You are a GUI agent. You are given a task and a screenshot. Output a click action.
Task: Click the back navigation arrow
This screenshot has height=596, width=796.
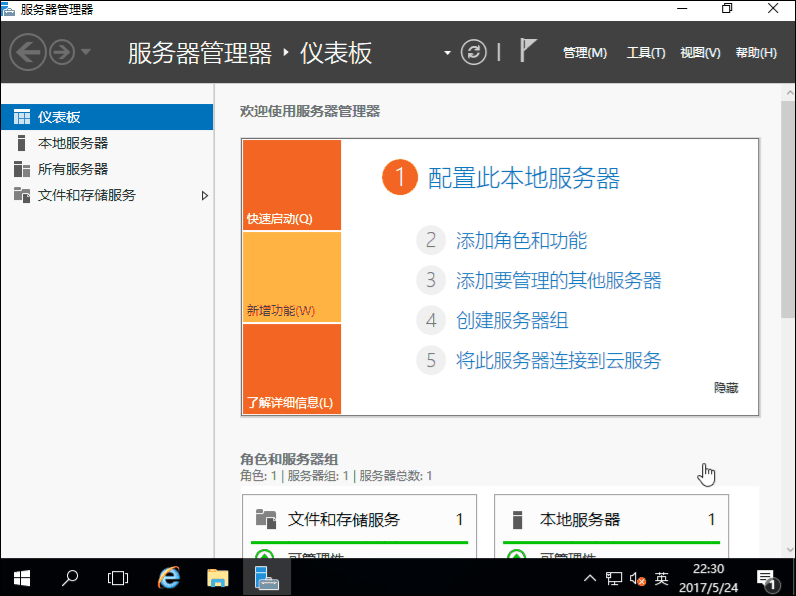27,52
